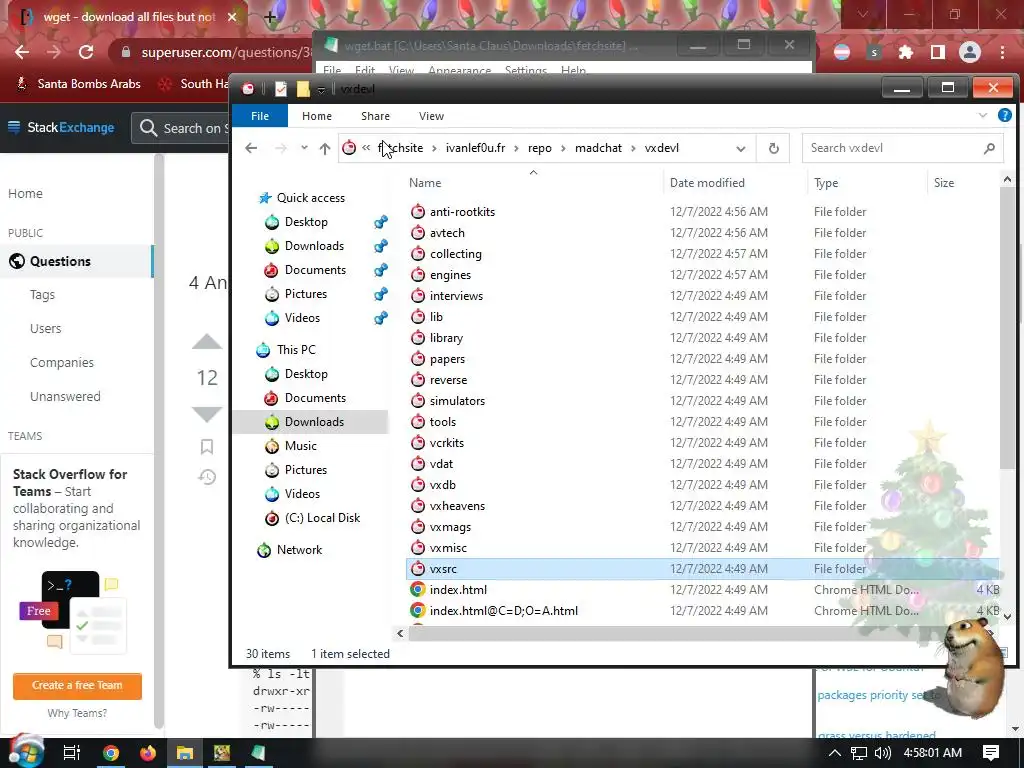Image resolution: width=1024 pixels, height=768 pixels.
Task: Open recent locations dropdown
Action: (304, 148)
